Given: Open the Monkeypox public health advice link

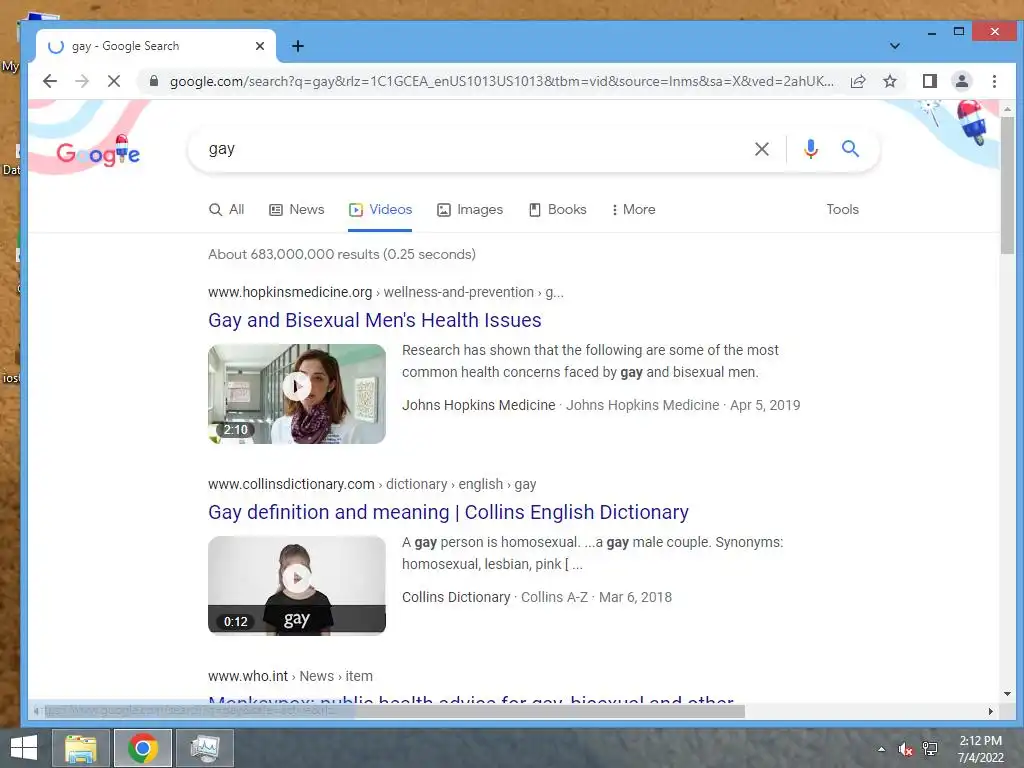Looking at the screenshot, I should pos(470,699).
